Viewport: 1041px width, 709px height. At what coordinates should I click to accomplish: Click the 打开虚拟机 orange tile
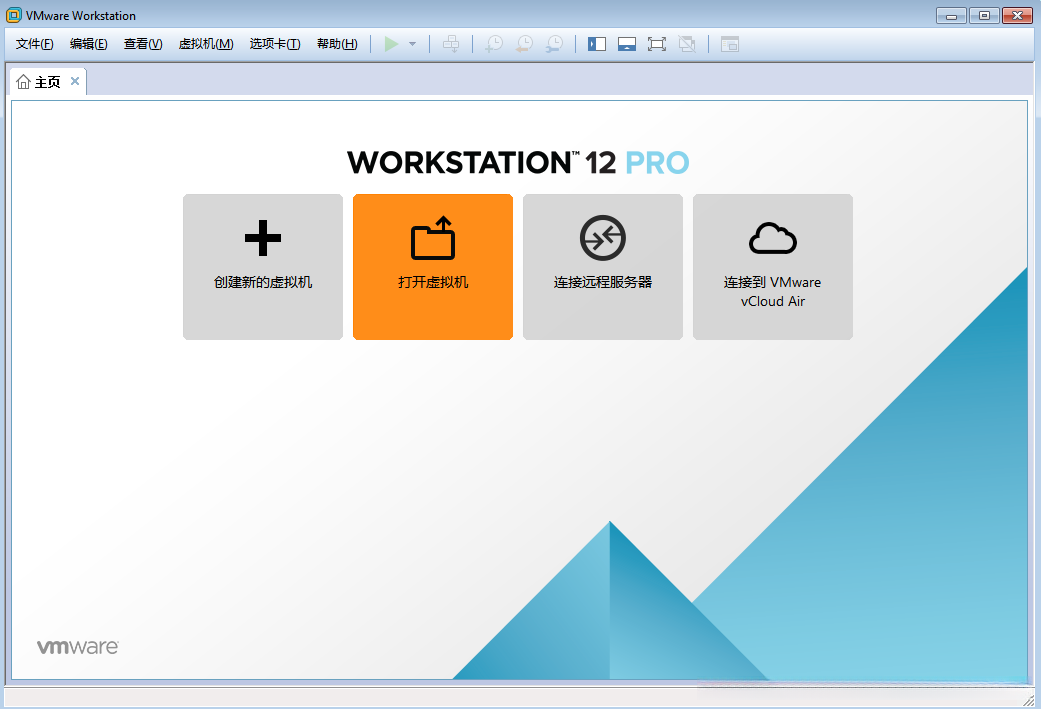point(433,267)
